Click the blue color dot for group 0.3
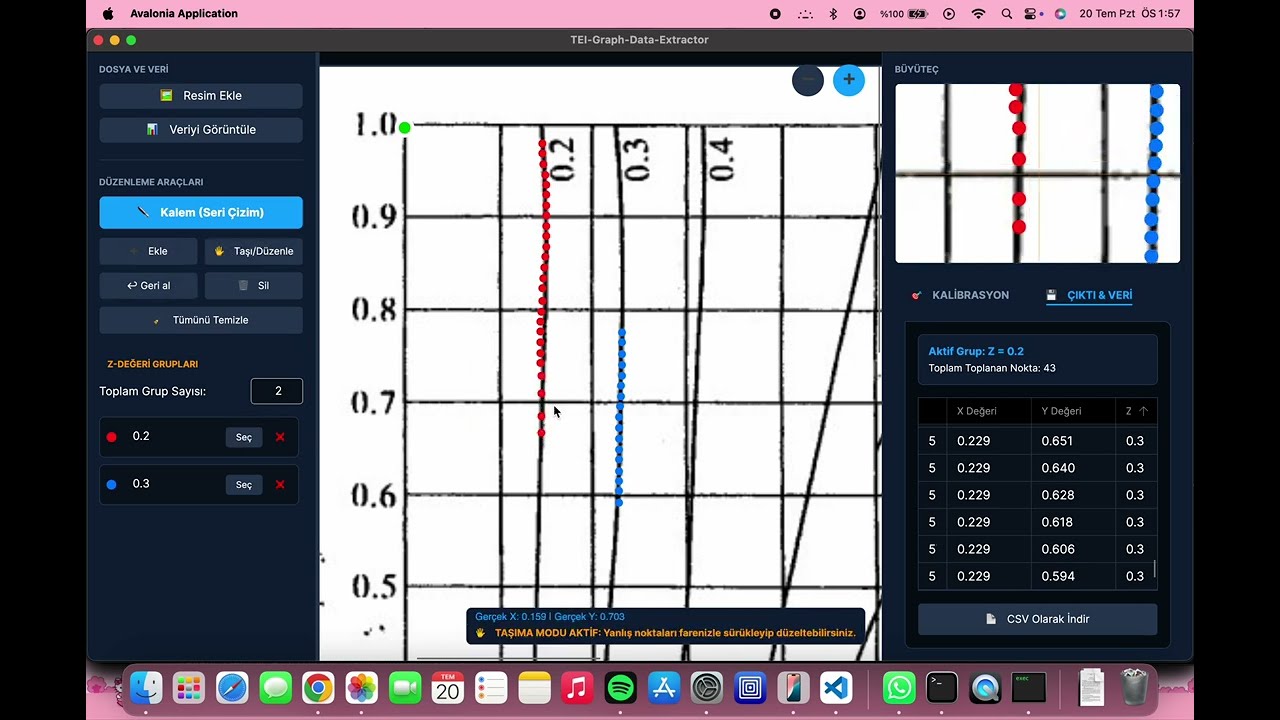 111,484
